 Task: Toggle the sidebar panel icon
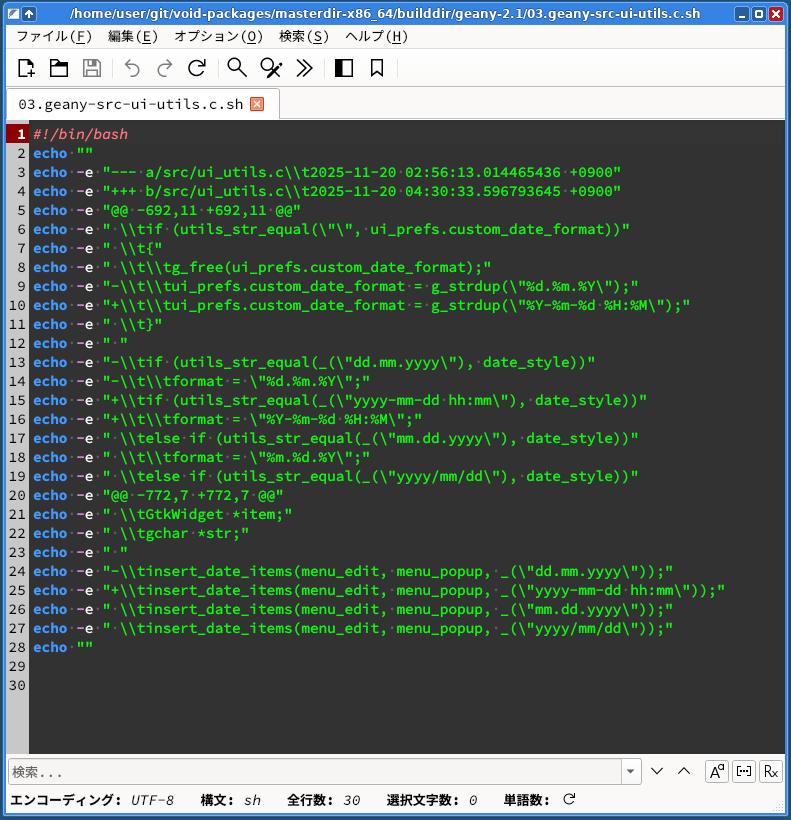[x=343, y=68]
